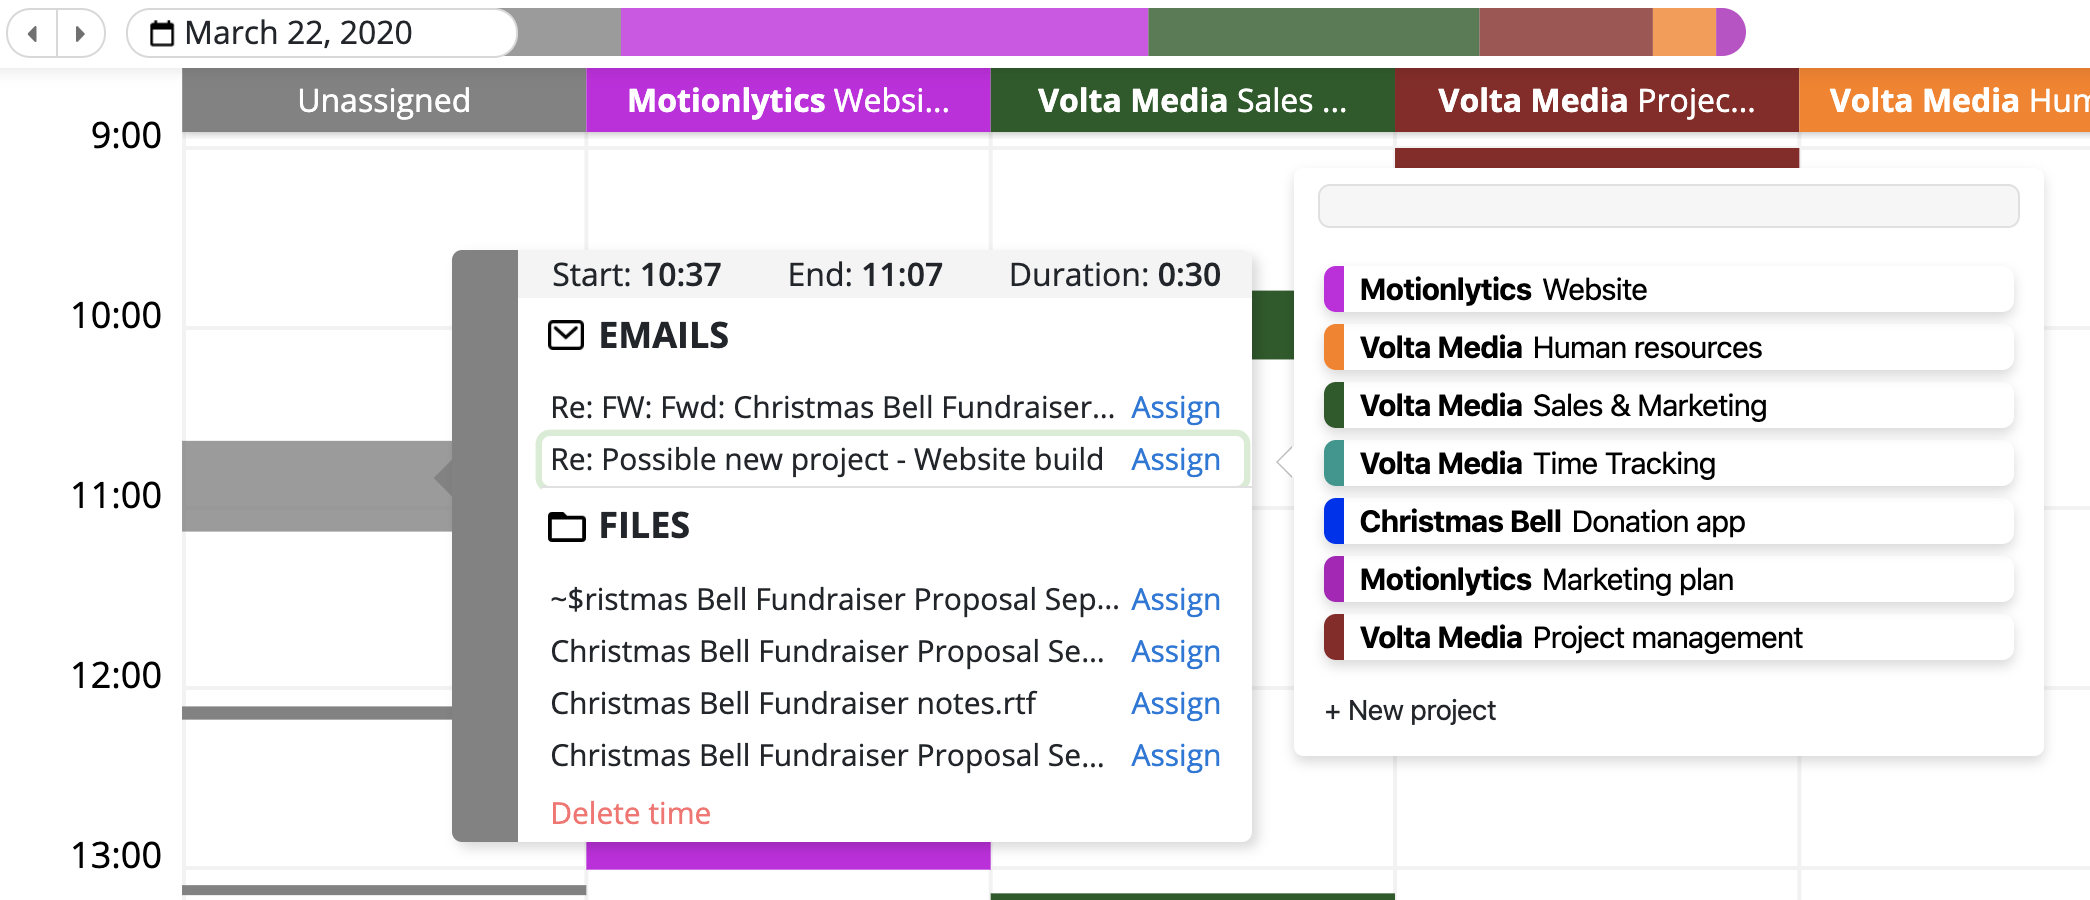
Task: Assign the Possible new project email
Action: (1175, 459)
